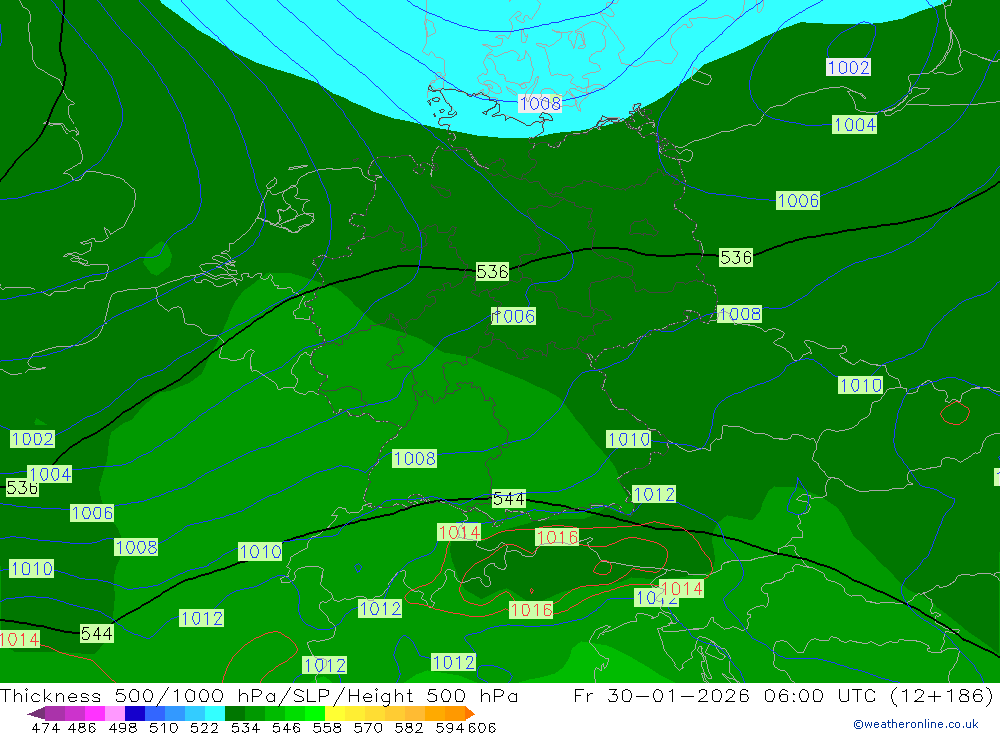
Task: Select the purple arrow start of legend
Action: [x=36, y=713]
